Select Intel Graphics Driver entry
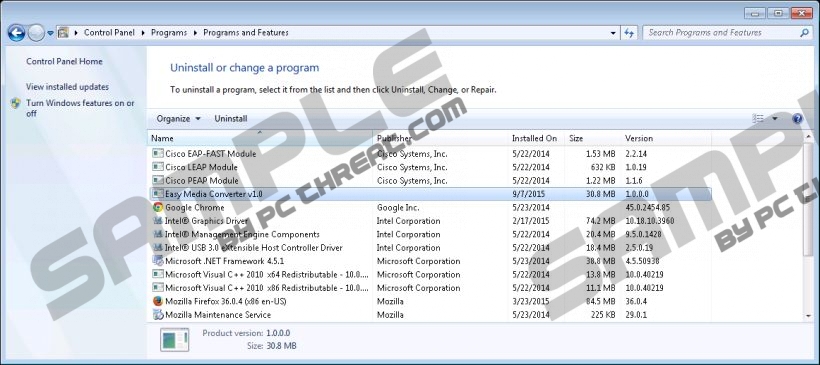Viewport: 820px width, 365px height. (430, 221)
